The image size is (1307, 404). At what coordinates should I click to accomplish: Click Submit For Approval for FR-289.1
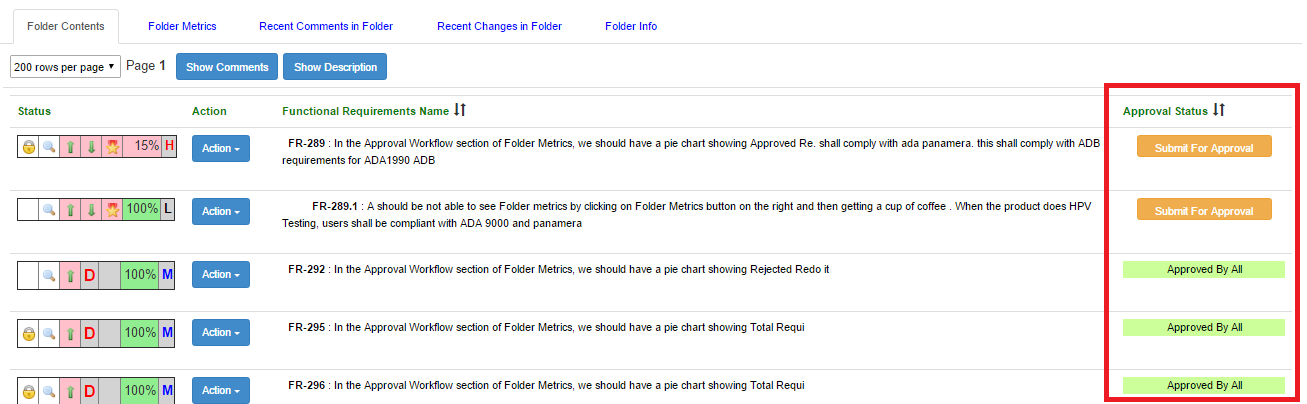tap(1204, 210)
